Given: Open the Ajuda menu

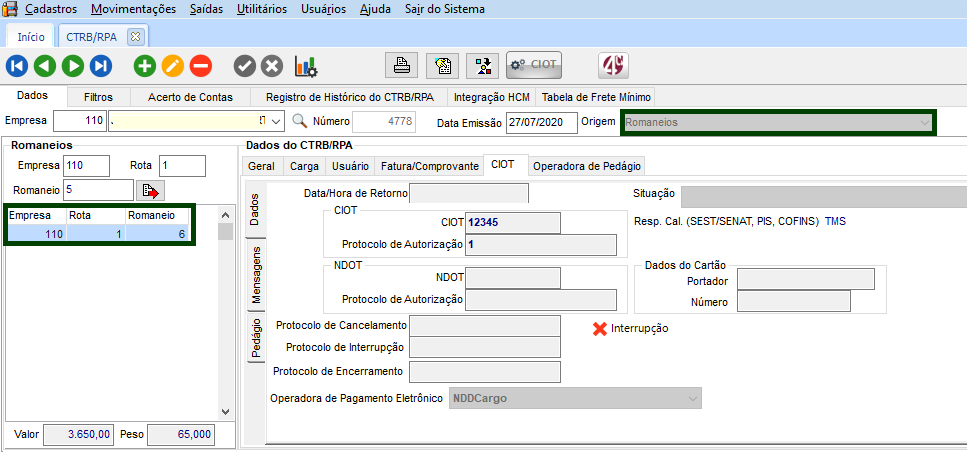Looking at the screenshot, I should (x=376, y=9).
